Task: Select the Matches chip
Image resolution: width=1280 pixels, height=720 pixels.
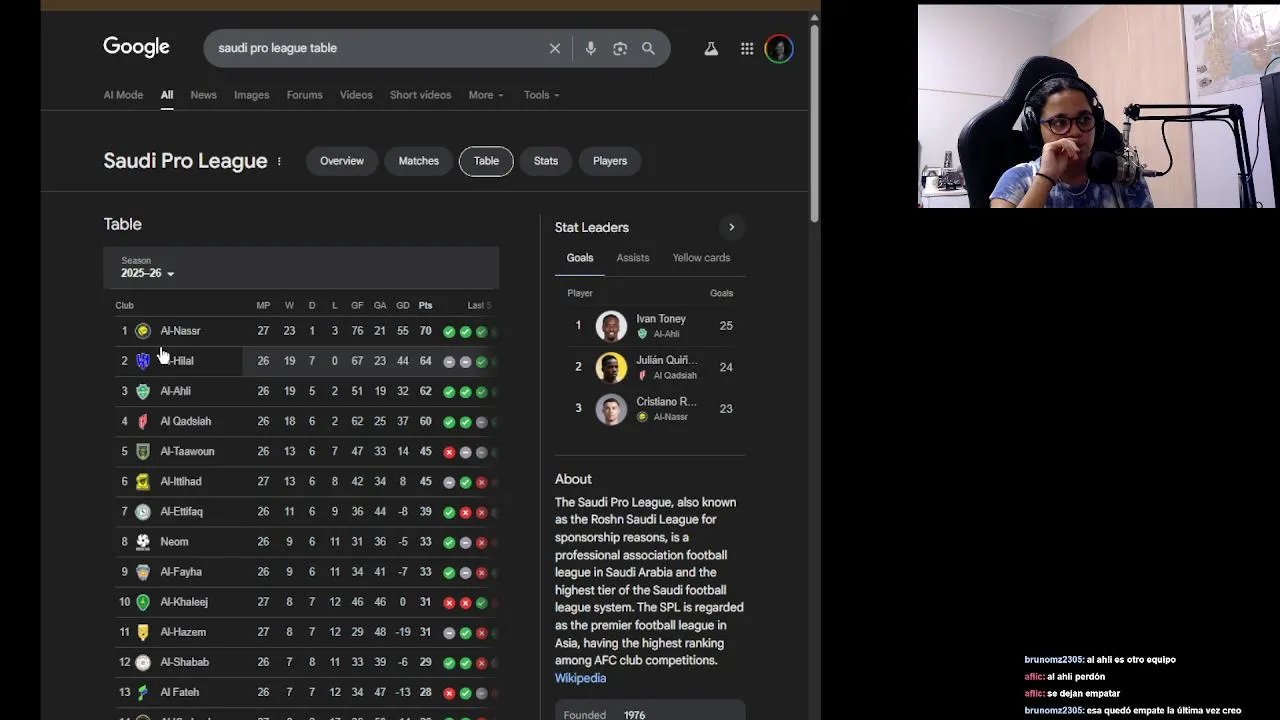Action: (418, 161)
